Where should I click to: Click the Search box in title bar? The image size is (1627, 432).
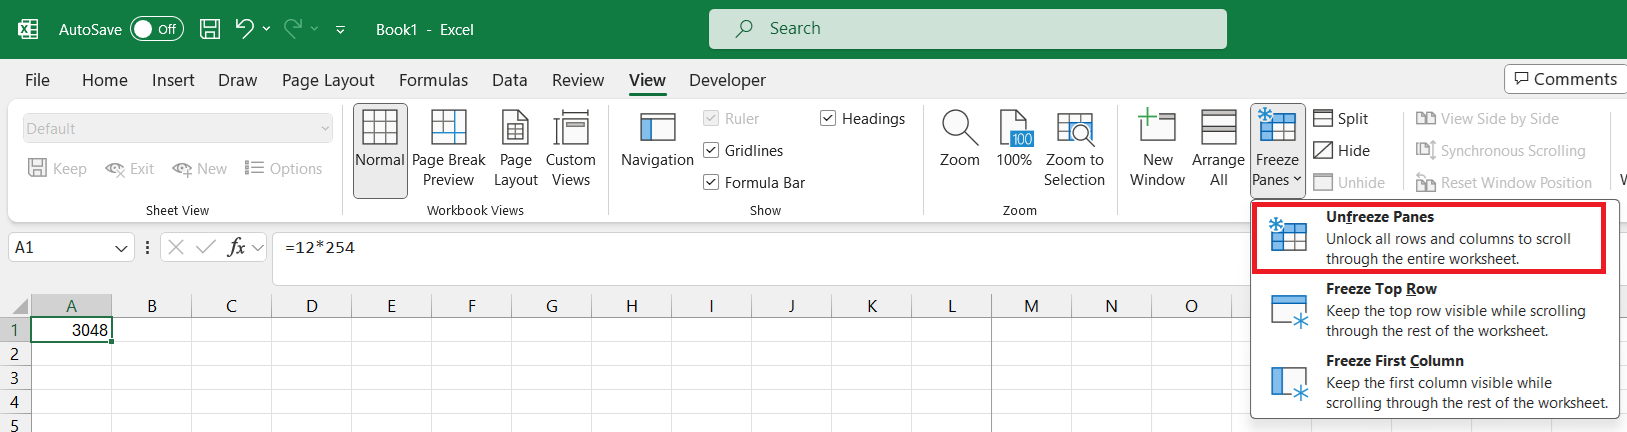pyautogui.click(x=967, y=29)
